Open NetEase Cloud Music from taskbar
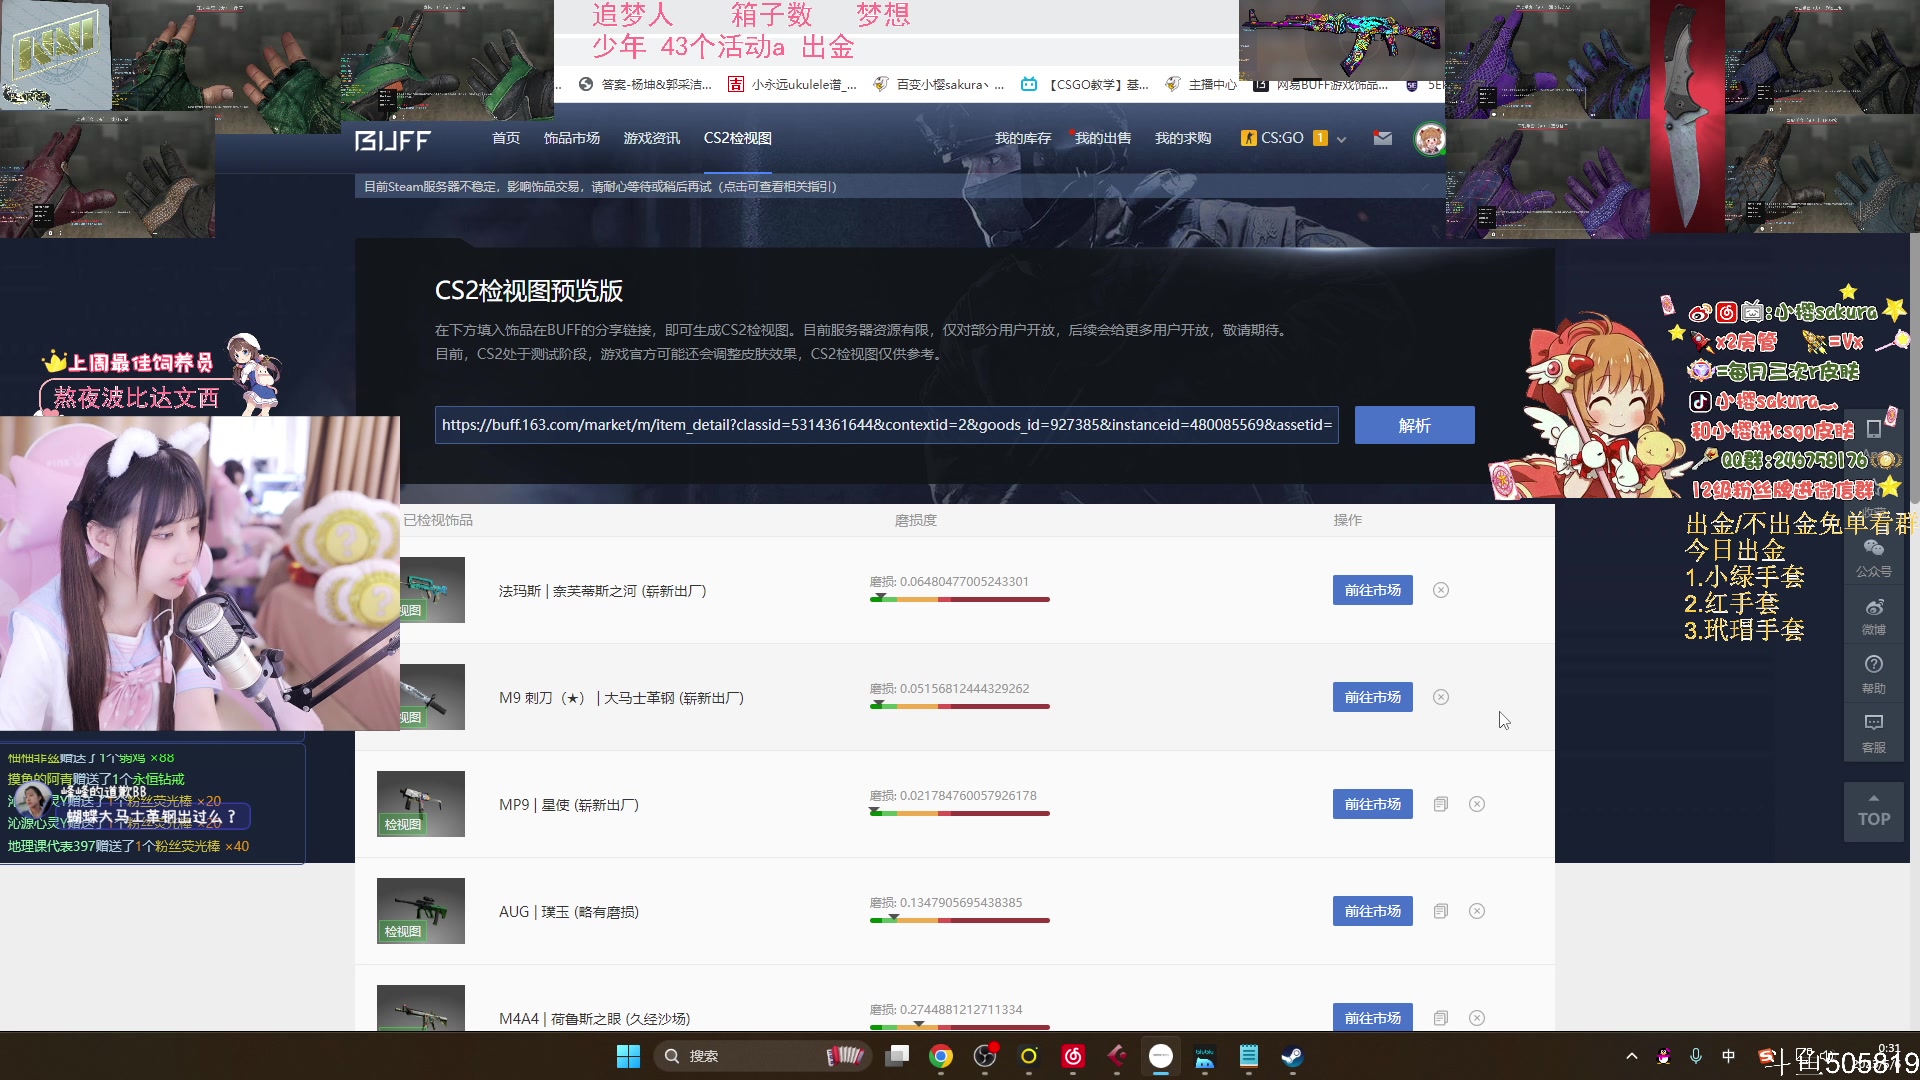The image size is (1920, 1080). pyautogui.click(x=1073, y=1056)
